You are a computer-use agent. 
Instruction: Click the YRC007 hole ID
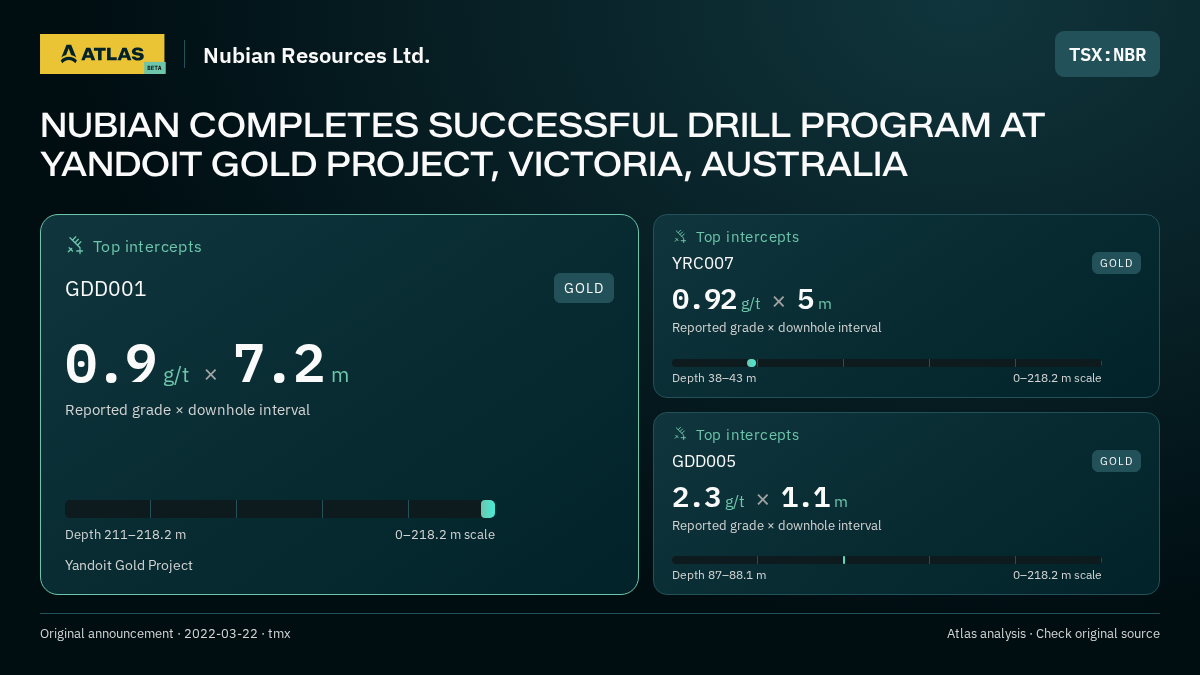[703, 263]
